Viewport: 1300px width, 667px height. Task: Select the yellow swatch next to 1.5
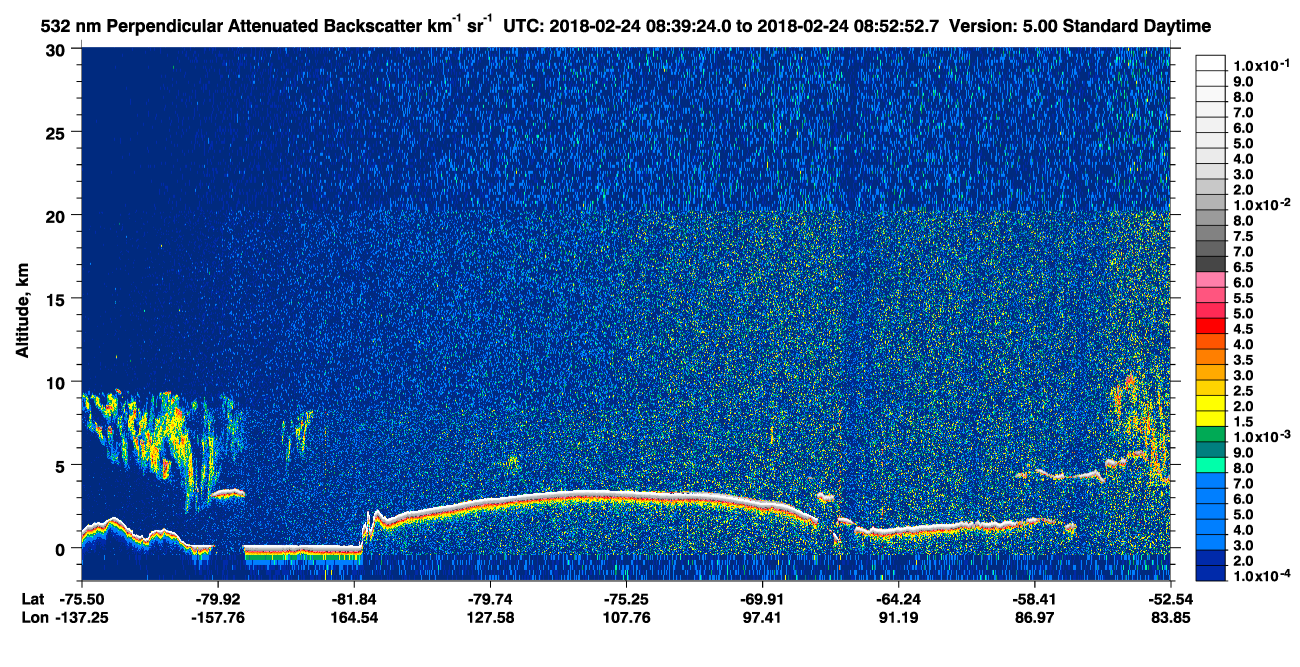[1210, 421]
